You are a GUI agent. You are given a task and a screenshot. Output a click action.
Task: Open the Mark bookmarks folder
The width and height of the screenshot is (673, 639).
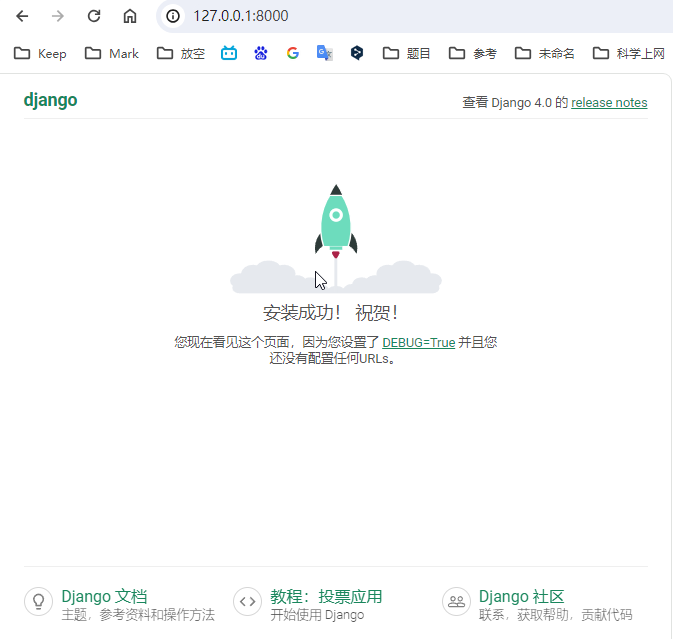112,54
